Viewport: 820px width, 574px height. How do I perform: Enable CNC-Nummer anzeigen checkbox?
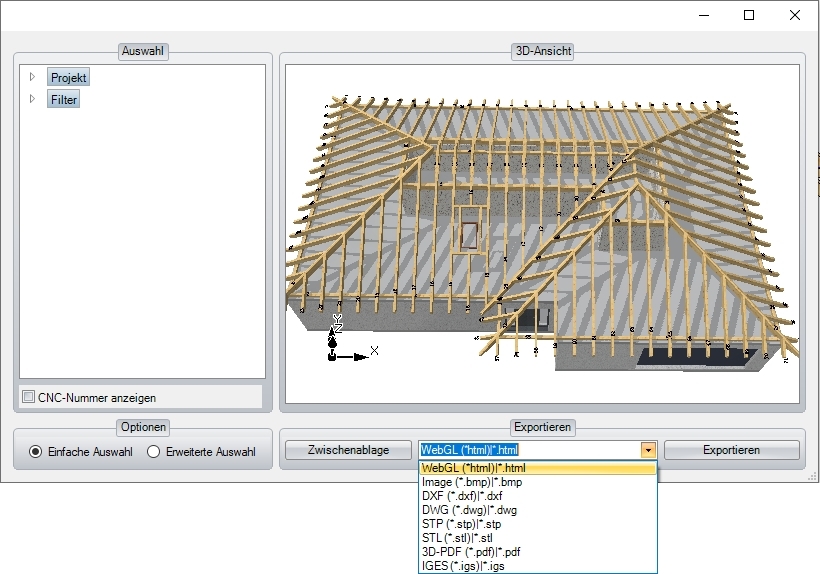click(29, 397)
